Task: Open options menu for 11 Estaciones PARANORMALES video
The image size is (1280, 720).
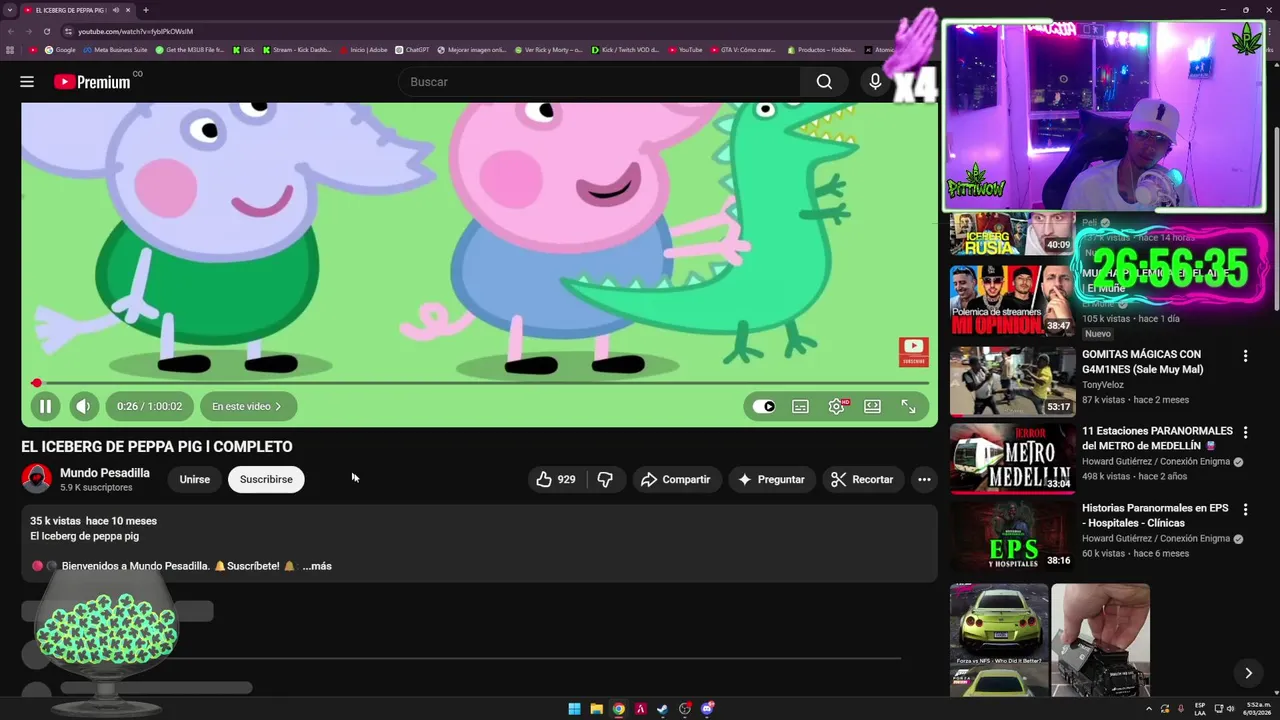Action: (x=1245, y=433)
